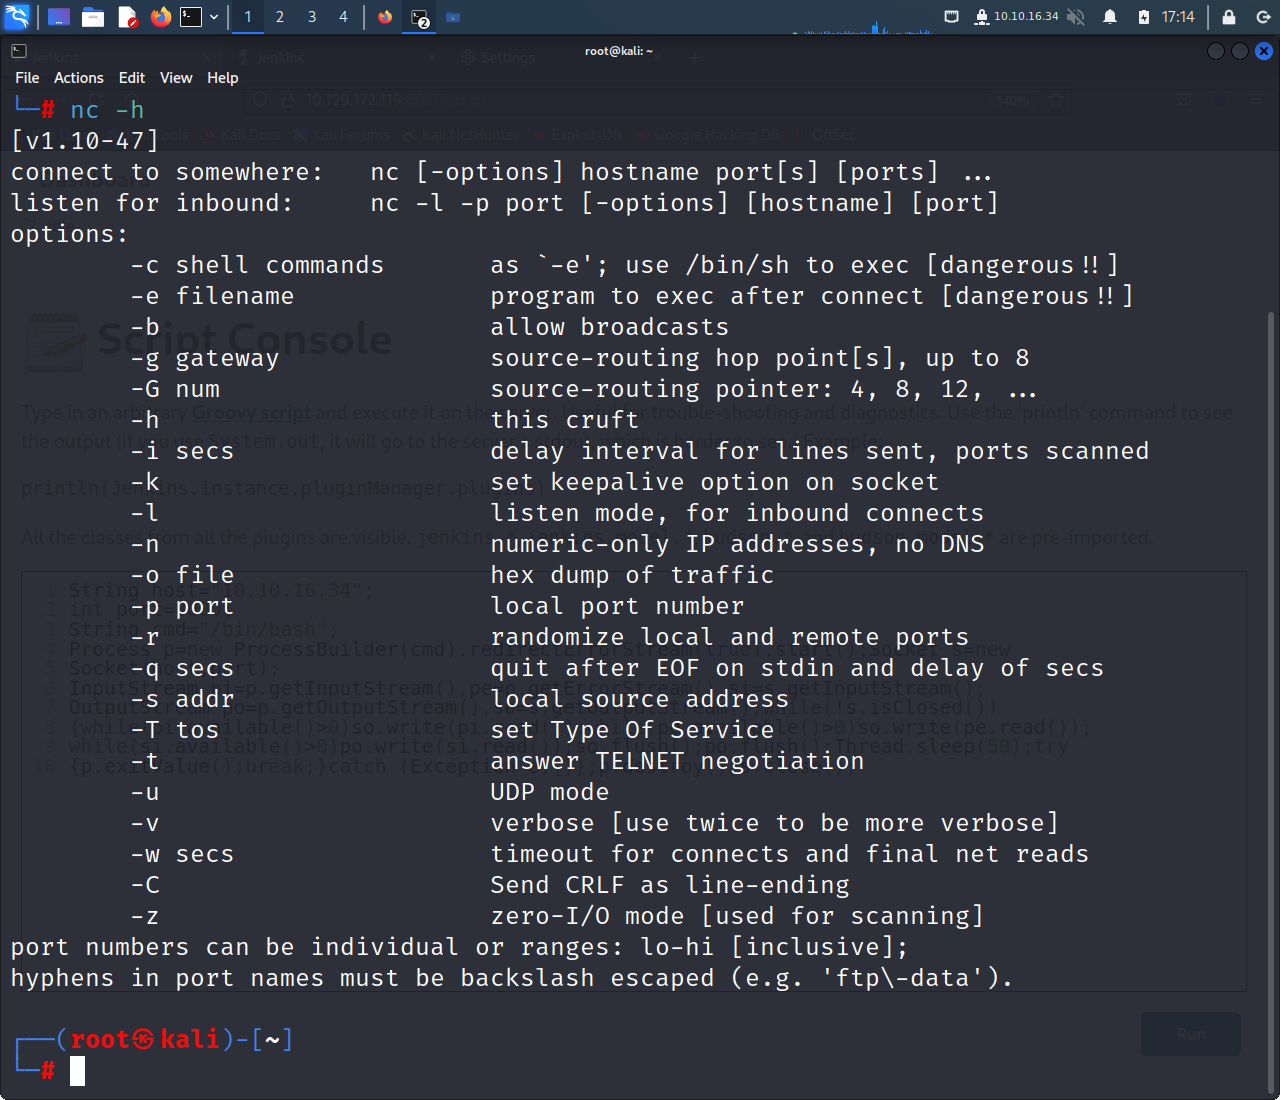1280x1100 pixels.
Task: Click the VPN IP address 10.10.16.34
Action: (1026, 16)
